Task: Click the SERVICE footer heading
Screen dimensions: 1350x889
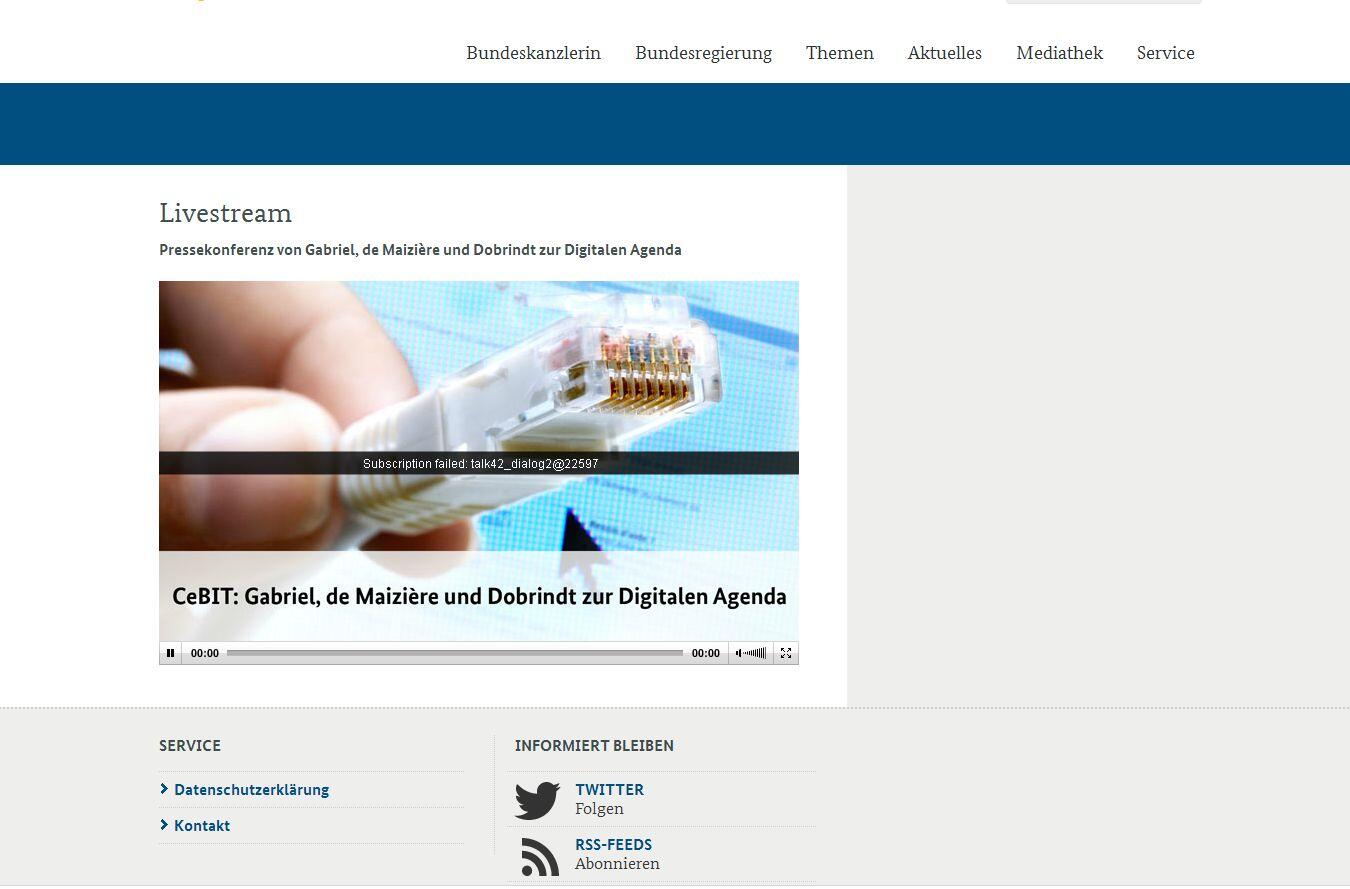Action: pyautogui.click(x=190, y=746)
